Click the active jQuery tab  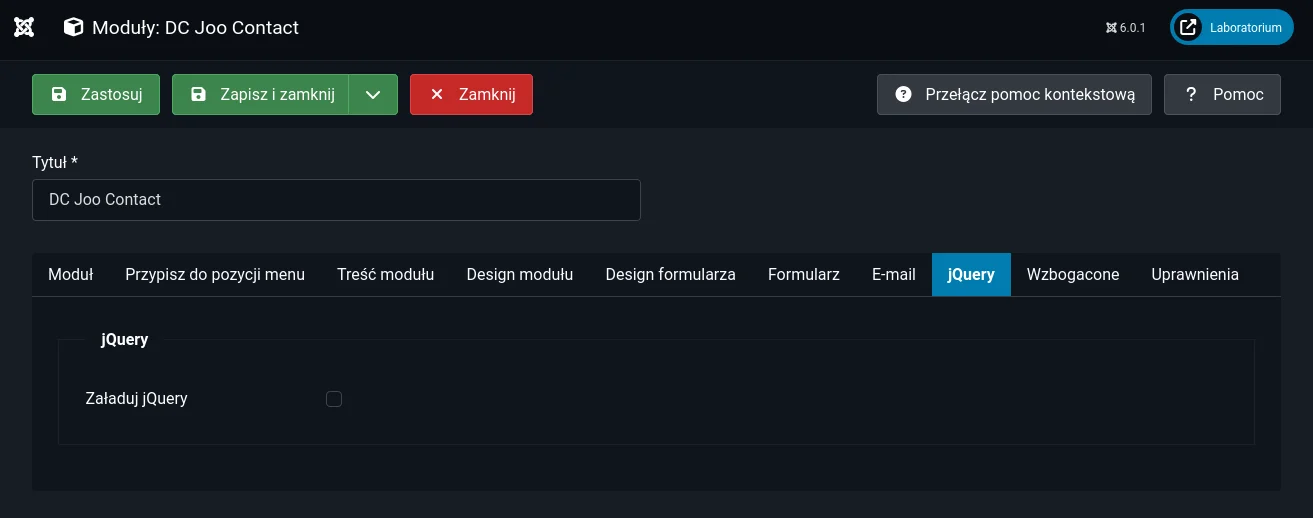[971, 274]
